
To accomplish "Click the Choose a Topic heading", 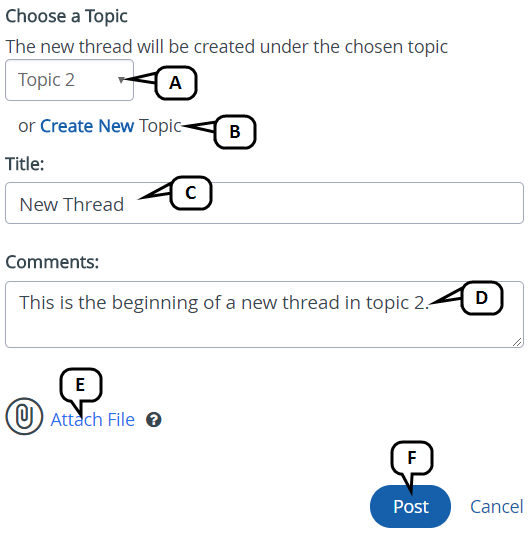I will point(66,16).
